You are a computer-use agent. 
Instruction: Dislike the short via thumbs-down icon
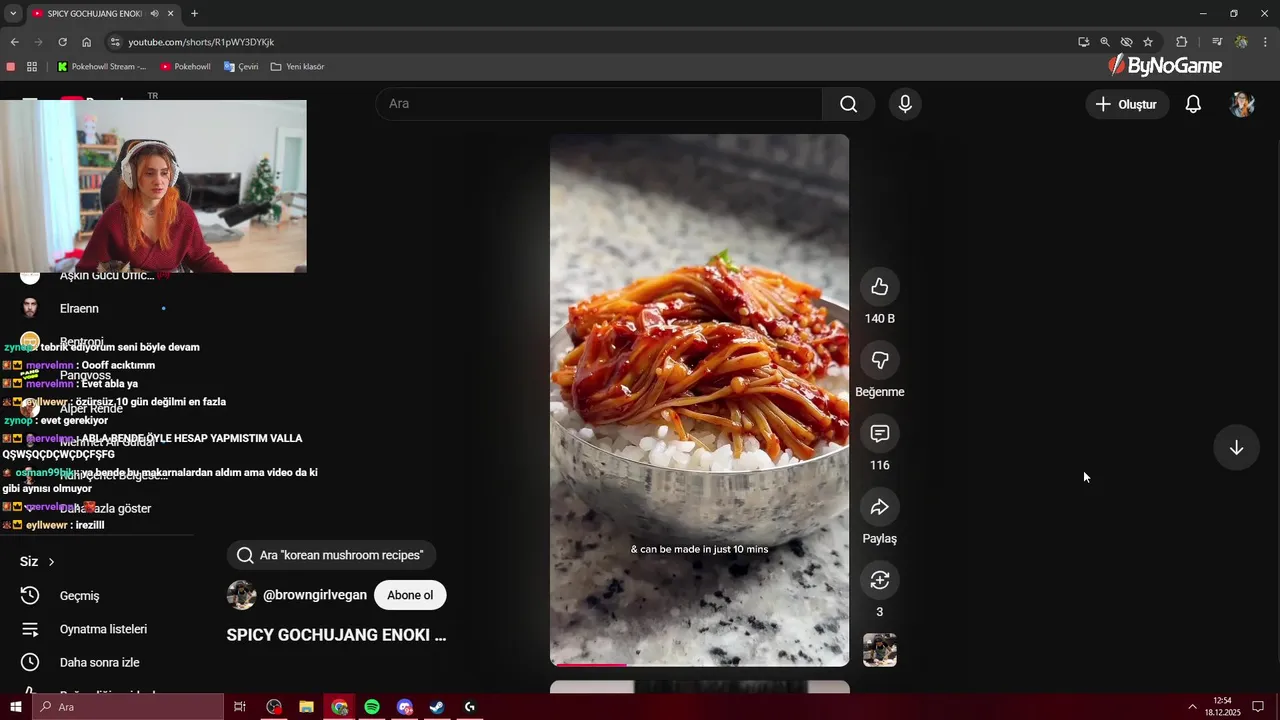pyautogui.click(x=880, y=360)
